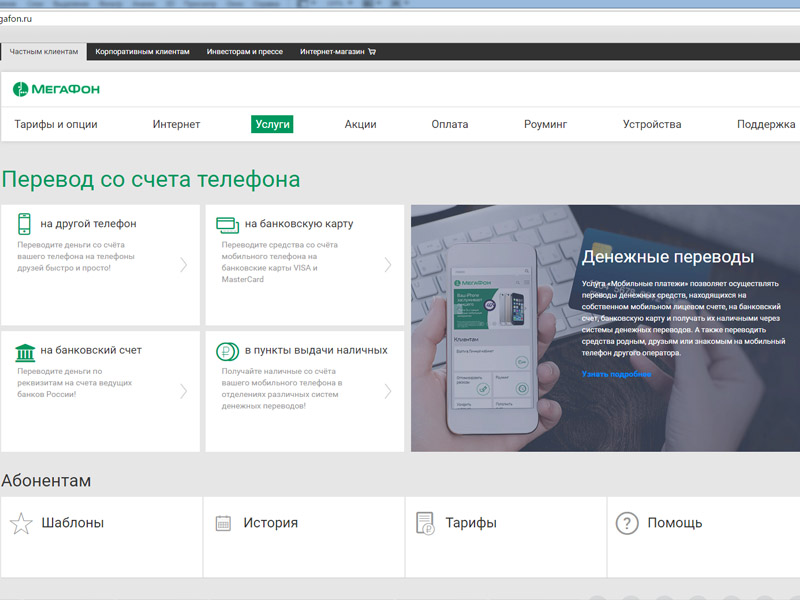Click the ruble coin cash pickup icon
Image resolution: width=800 pixels, height=600 pixels.
[227, 351]
